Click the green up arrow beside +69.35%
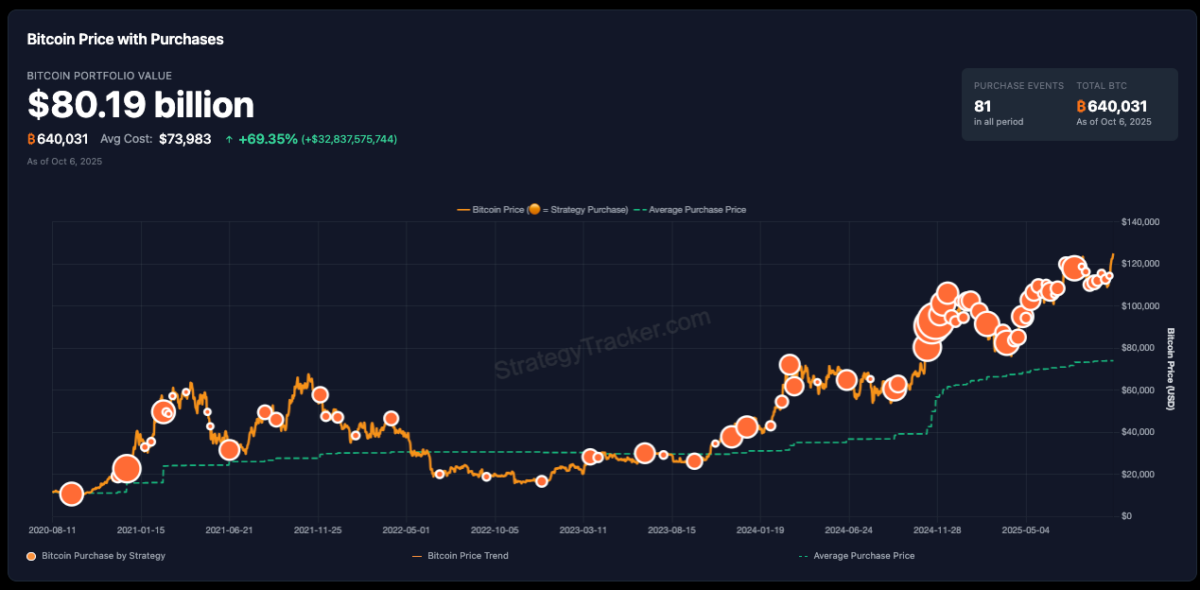Screen dimensions: 1200x590 coord(229,139)
